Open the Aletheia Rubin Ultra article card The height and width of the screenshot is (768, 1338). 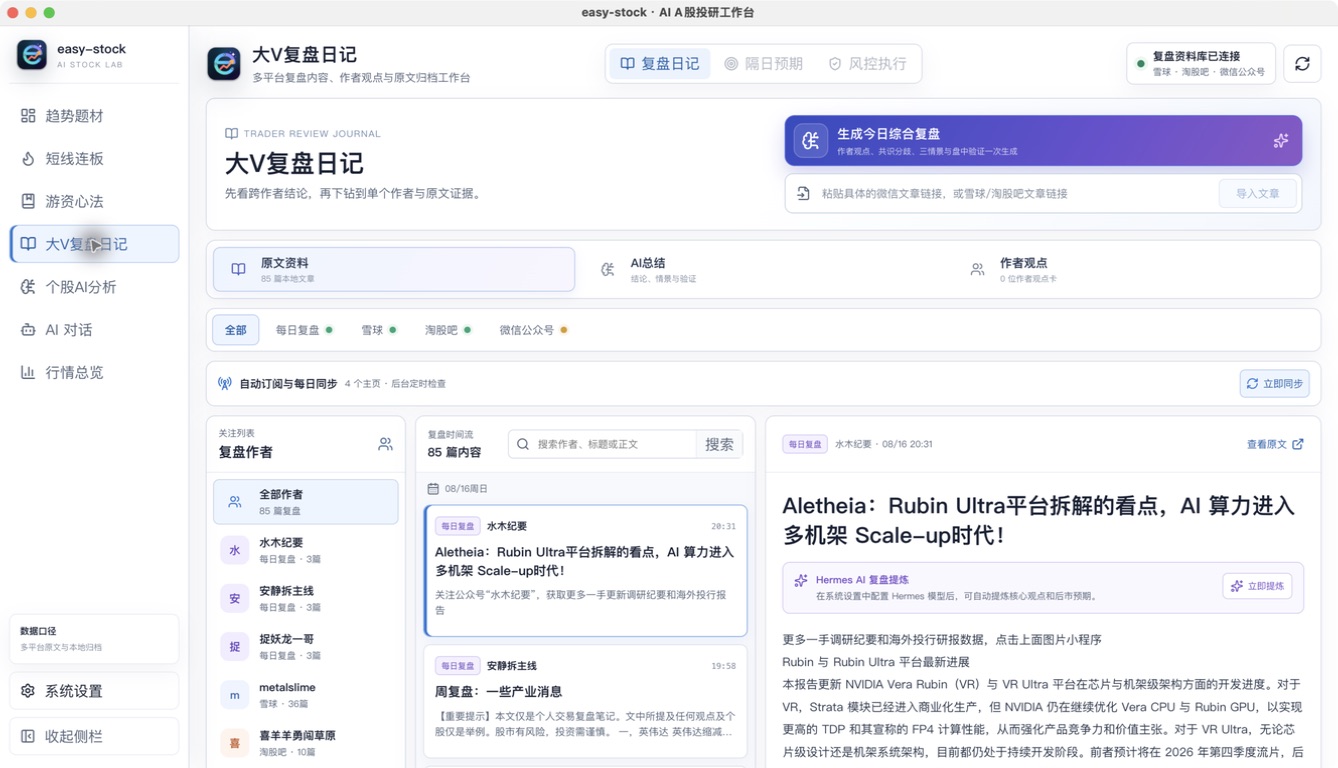[586, 570]
